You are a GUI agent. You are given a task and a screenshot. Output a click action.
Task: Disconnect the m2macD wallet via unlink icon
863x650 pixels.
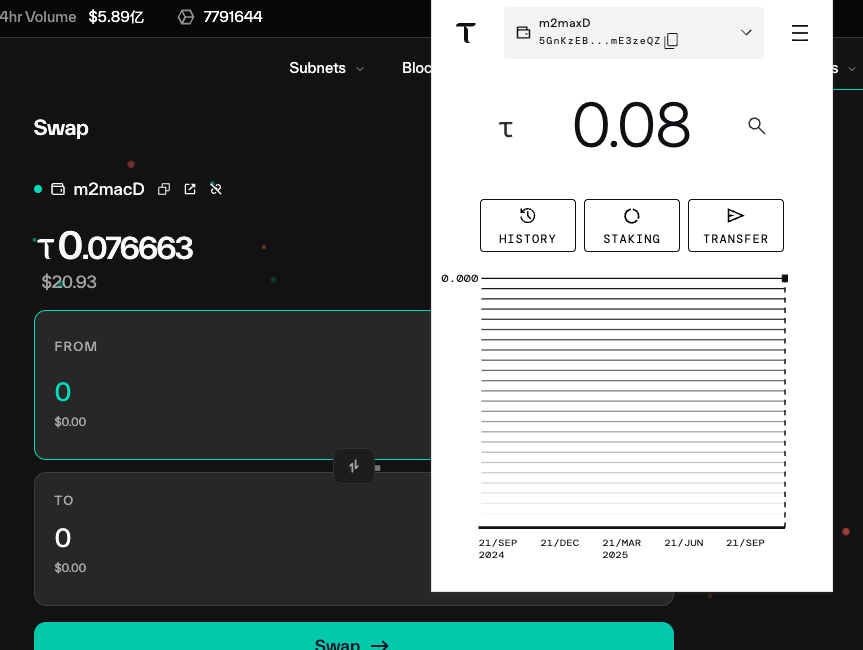pos(216,189)
